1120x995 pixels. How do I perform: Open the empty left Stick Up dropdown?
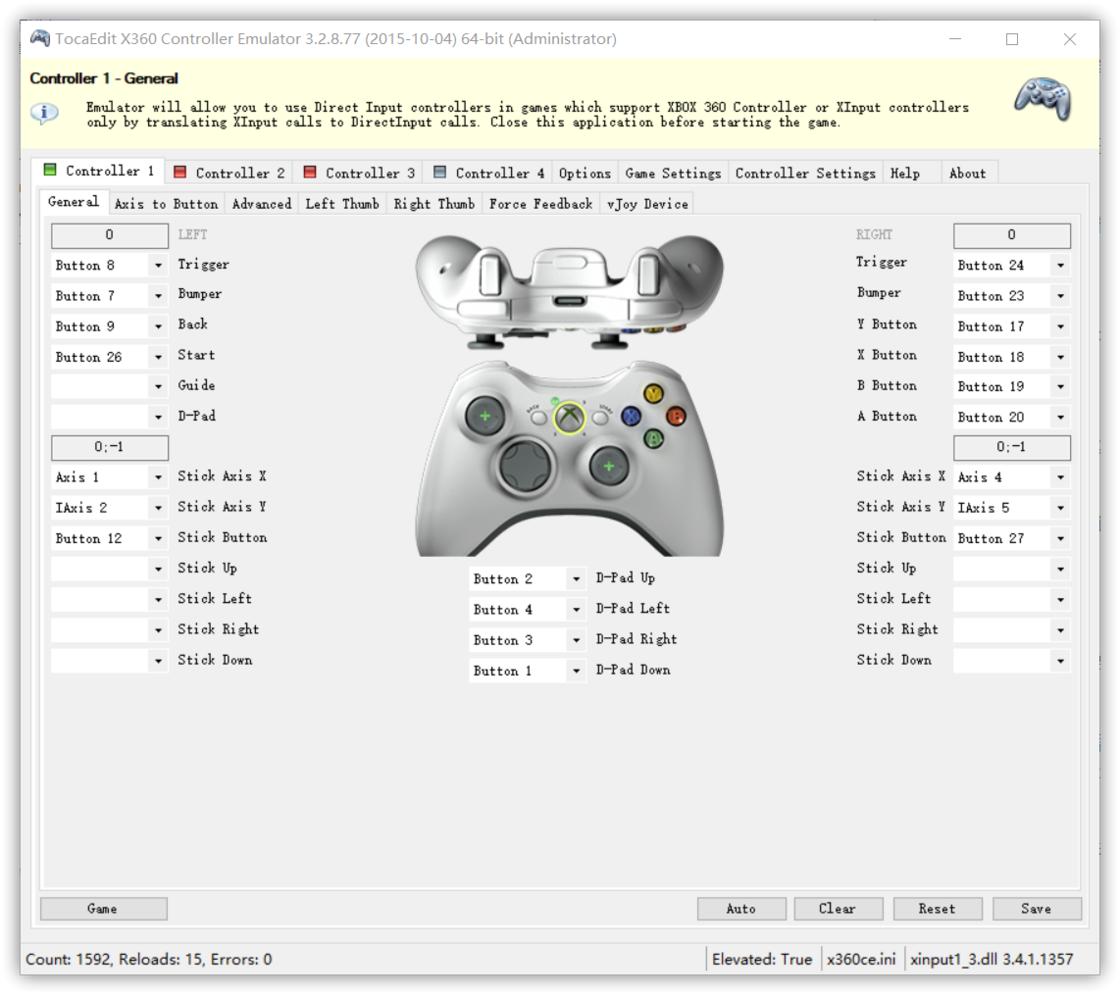pos(109,569)
